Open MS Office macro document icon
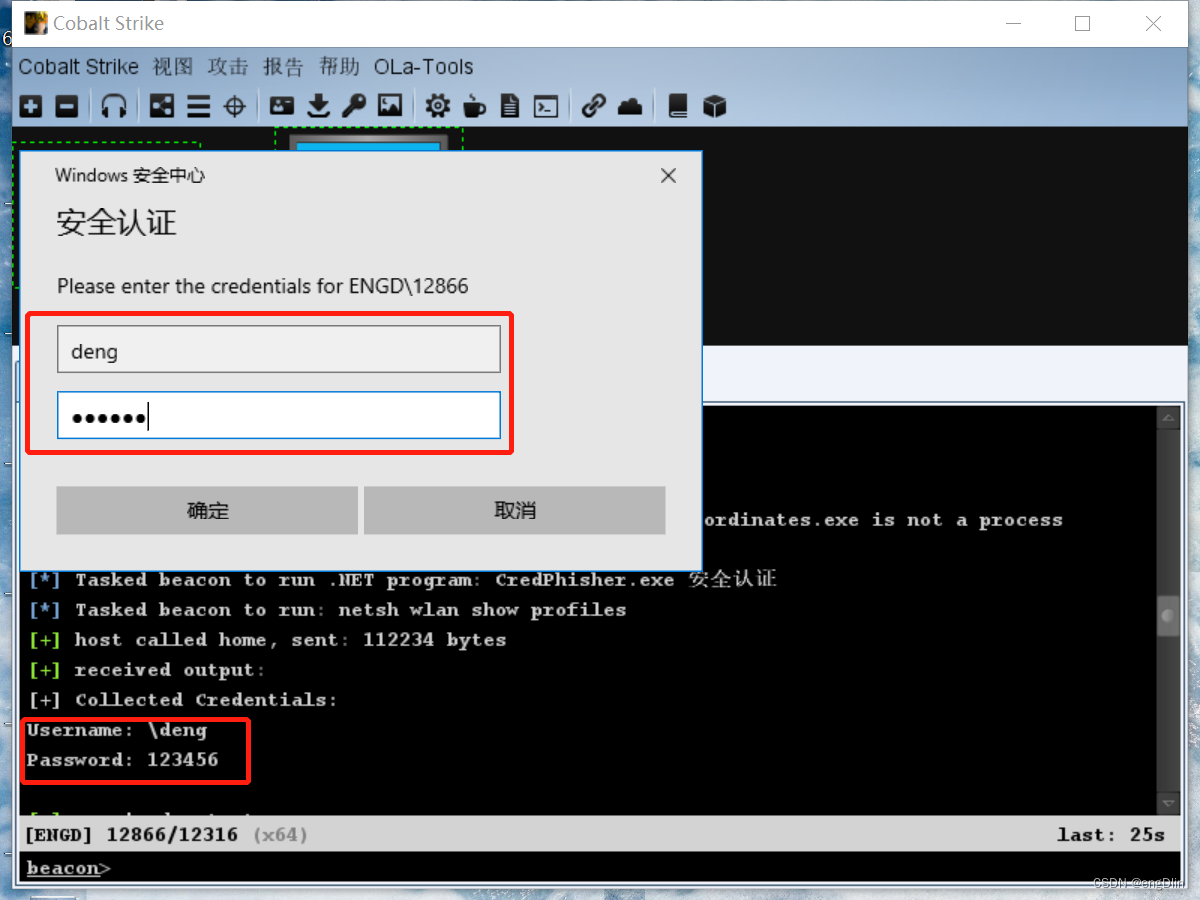Image resolution: width=1200 pixels, height=900 pixels. [510, 106]
